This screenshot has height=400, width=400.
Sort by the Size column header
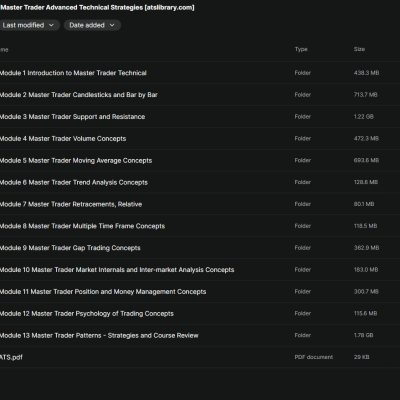pos(359,49)
